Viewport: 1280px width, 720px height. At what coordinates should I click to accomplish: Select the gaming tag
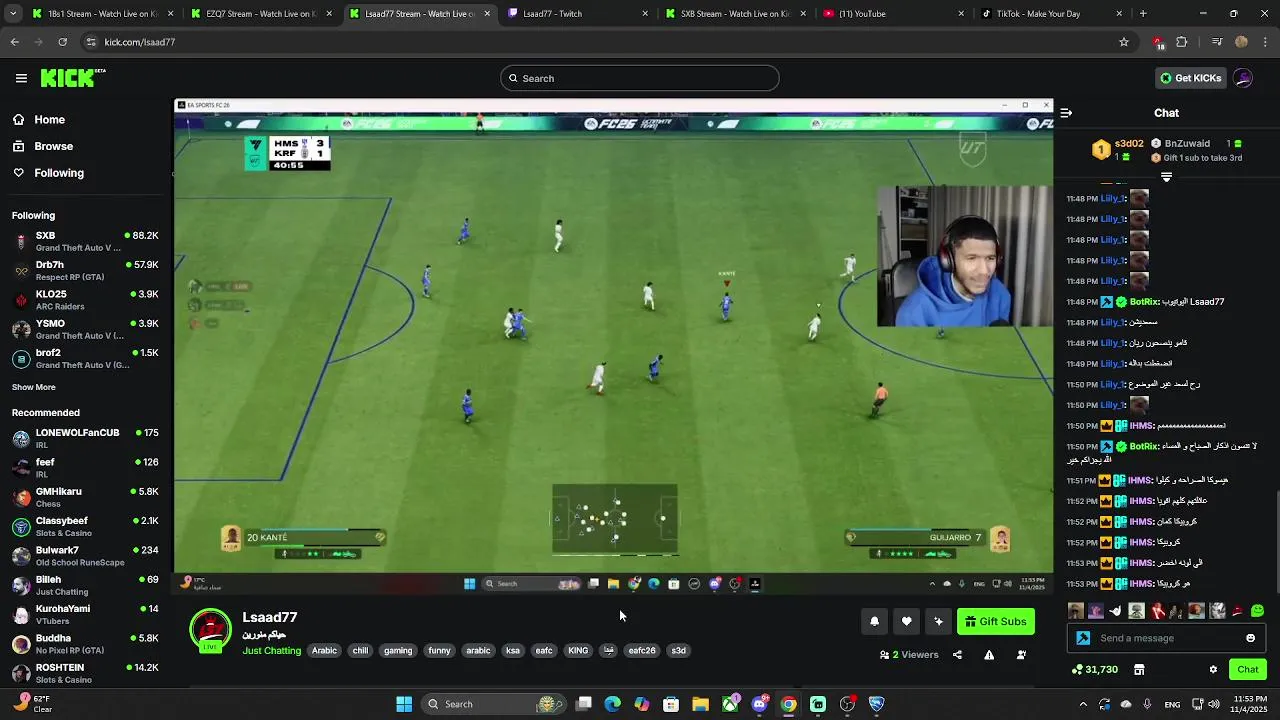pos(398,651)
